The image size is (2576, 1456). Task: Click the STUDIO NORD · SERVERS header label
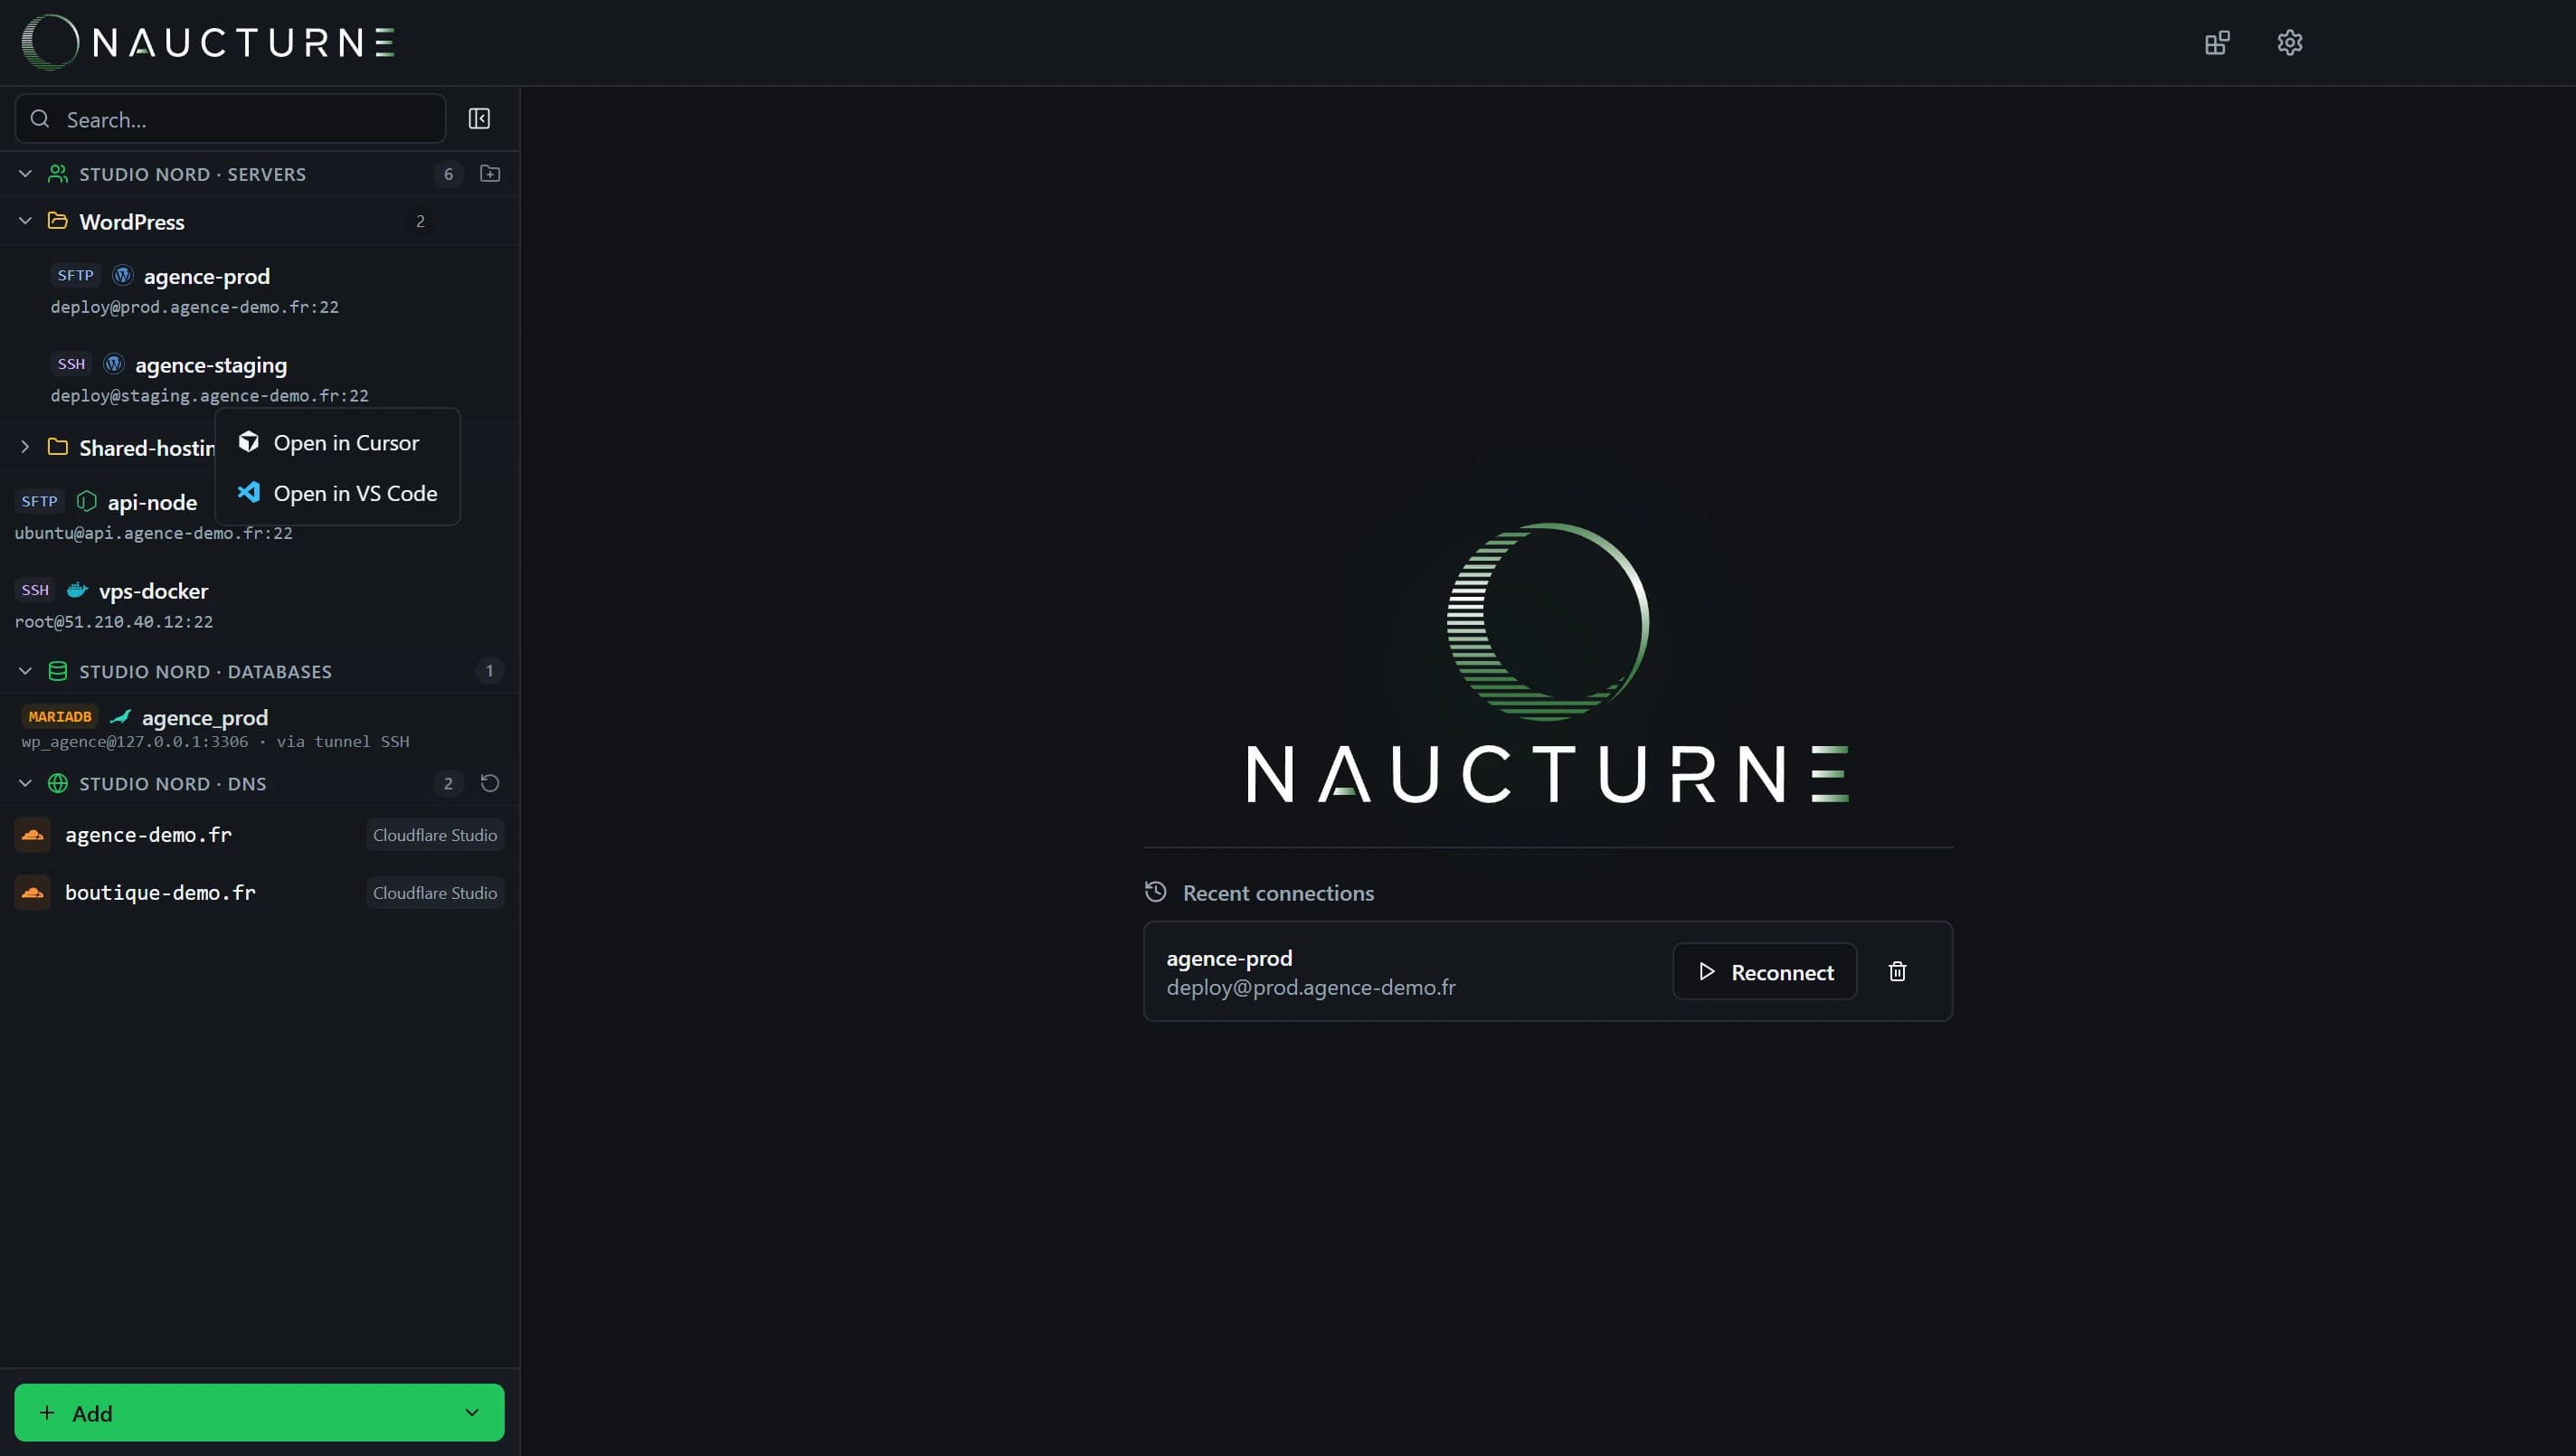[193, 175]
